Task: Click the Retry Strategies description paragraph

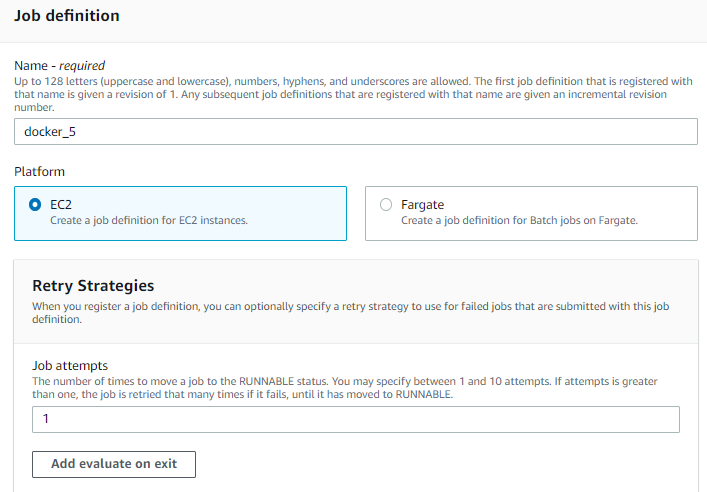Action: tap(350, 313)
